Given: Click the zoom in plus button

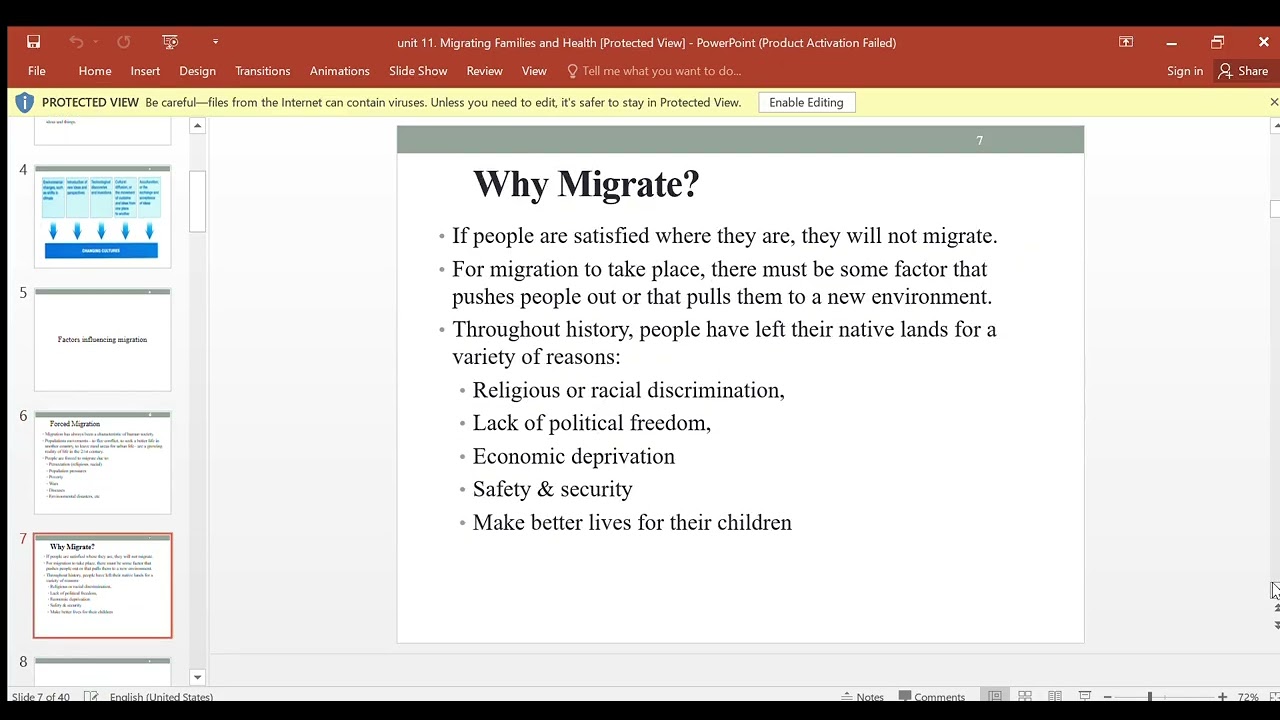Looking at the screenshot, I should (1222, 697).
